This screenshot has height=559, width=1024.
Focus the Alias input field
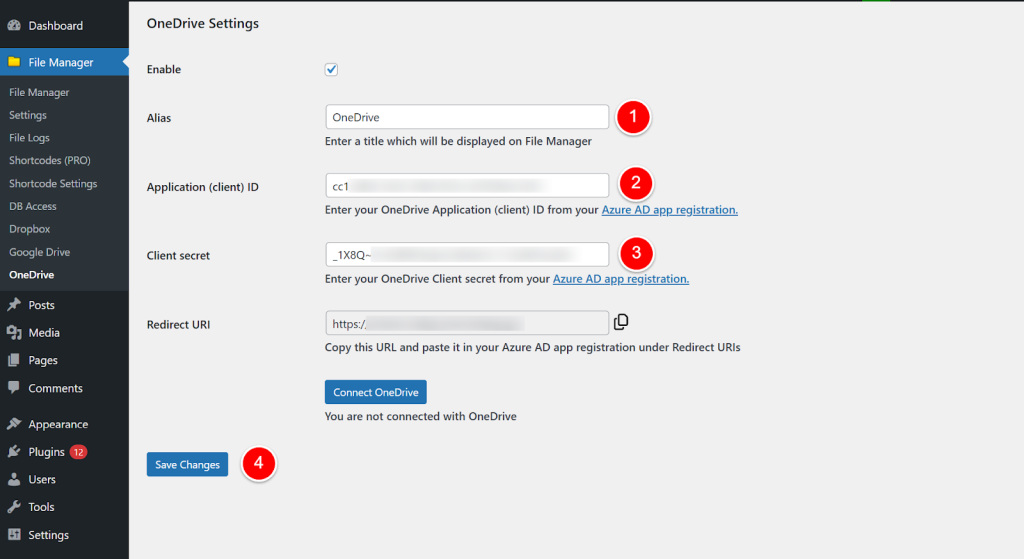(x=467, y=117)
